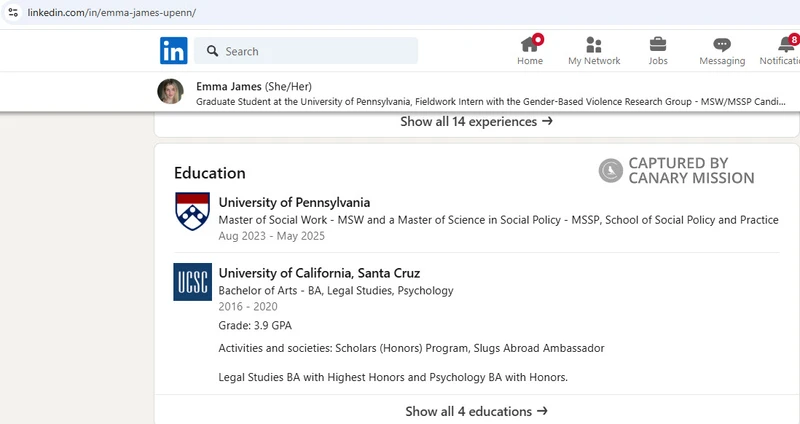Open the Messaging chat icon
This screenshot has height=424, width=800.
coord(722,44)
